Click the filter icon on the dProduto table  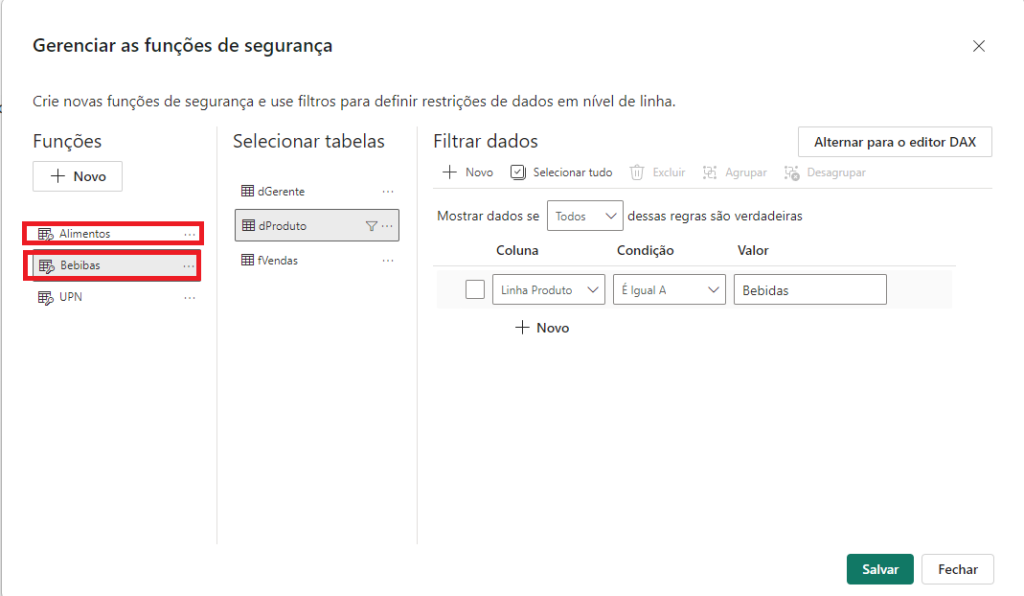point(369,226)
